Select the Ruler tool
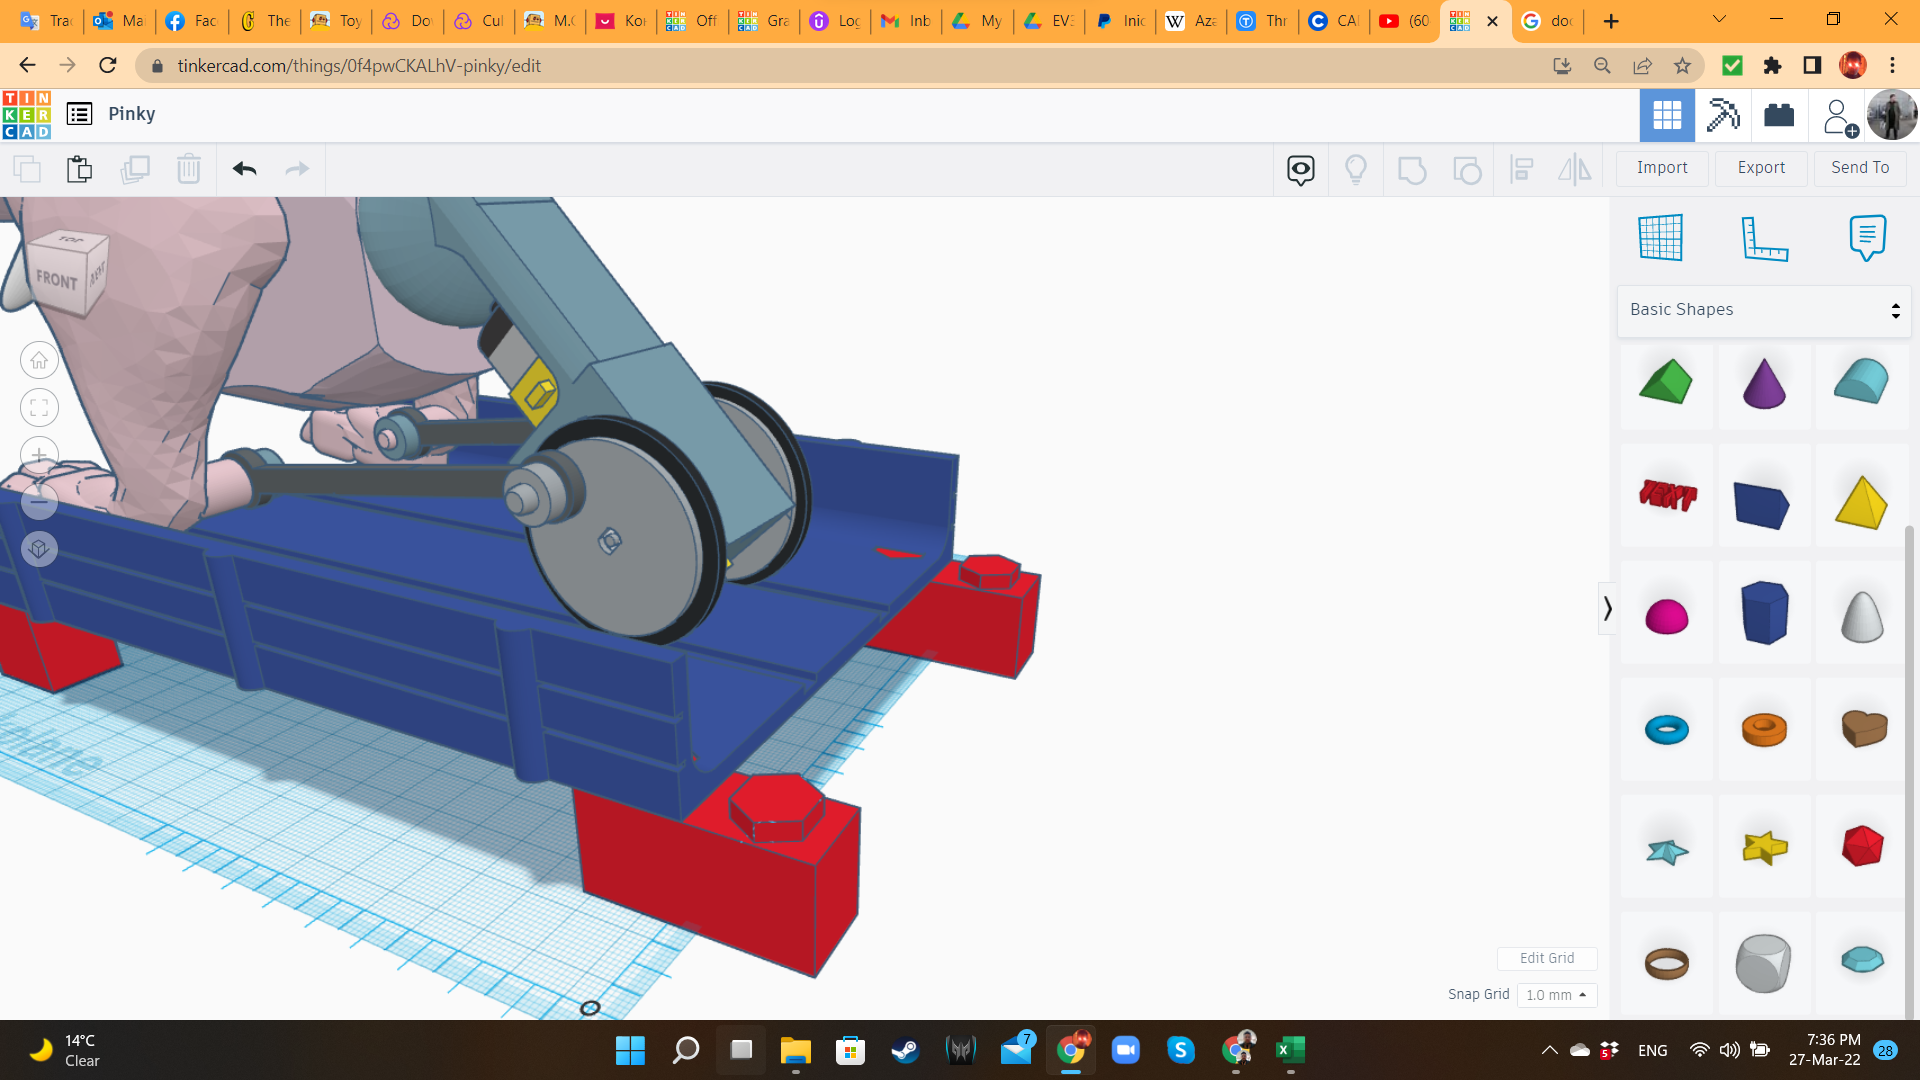This screenshot has height=1080, width=1920. tap(1764, 238)
